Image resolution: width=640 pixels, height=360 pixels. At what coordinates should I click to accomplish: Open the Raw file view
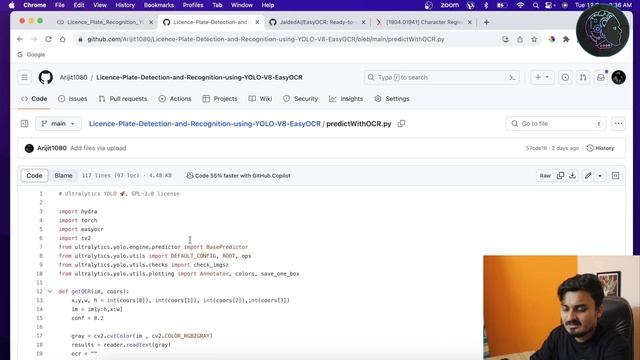(x=545, y=176)
